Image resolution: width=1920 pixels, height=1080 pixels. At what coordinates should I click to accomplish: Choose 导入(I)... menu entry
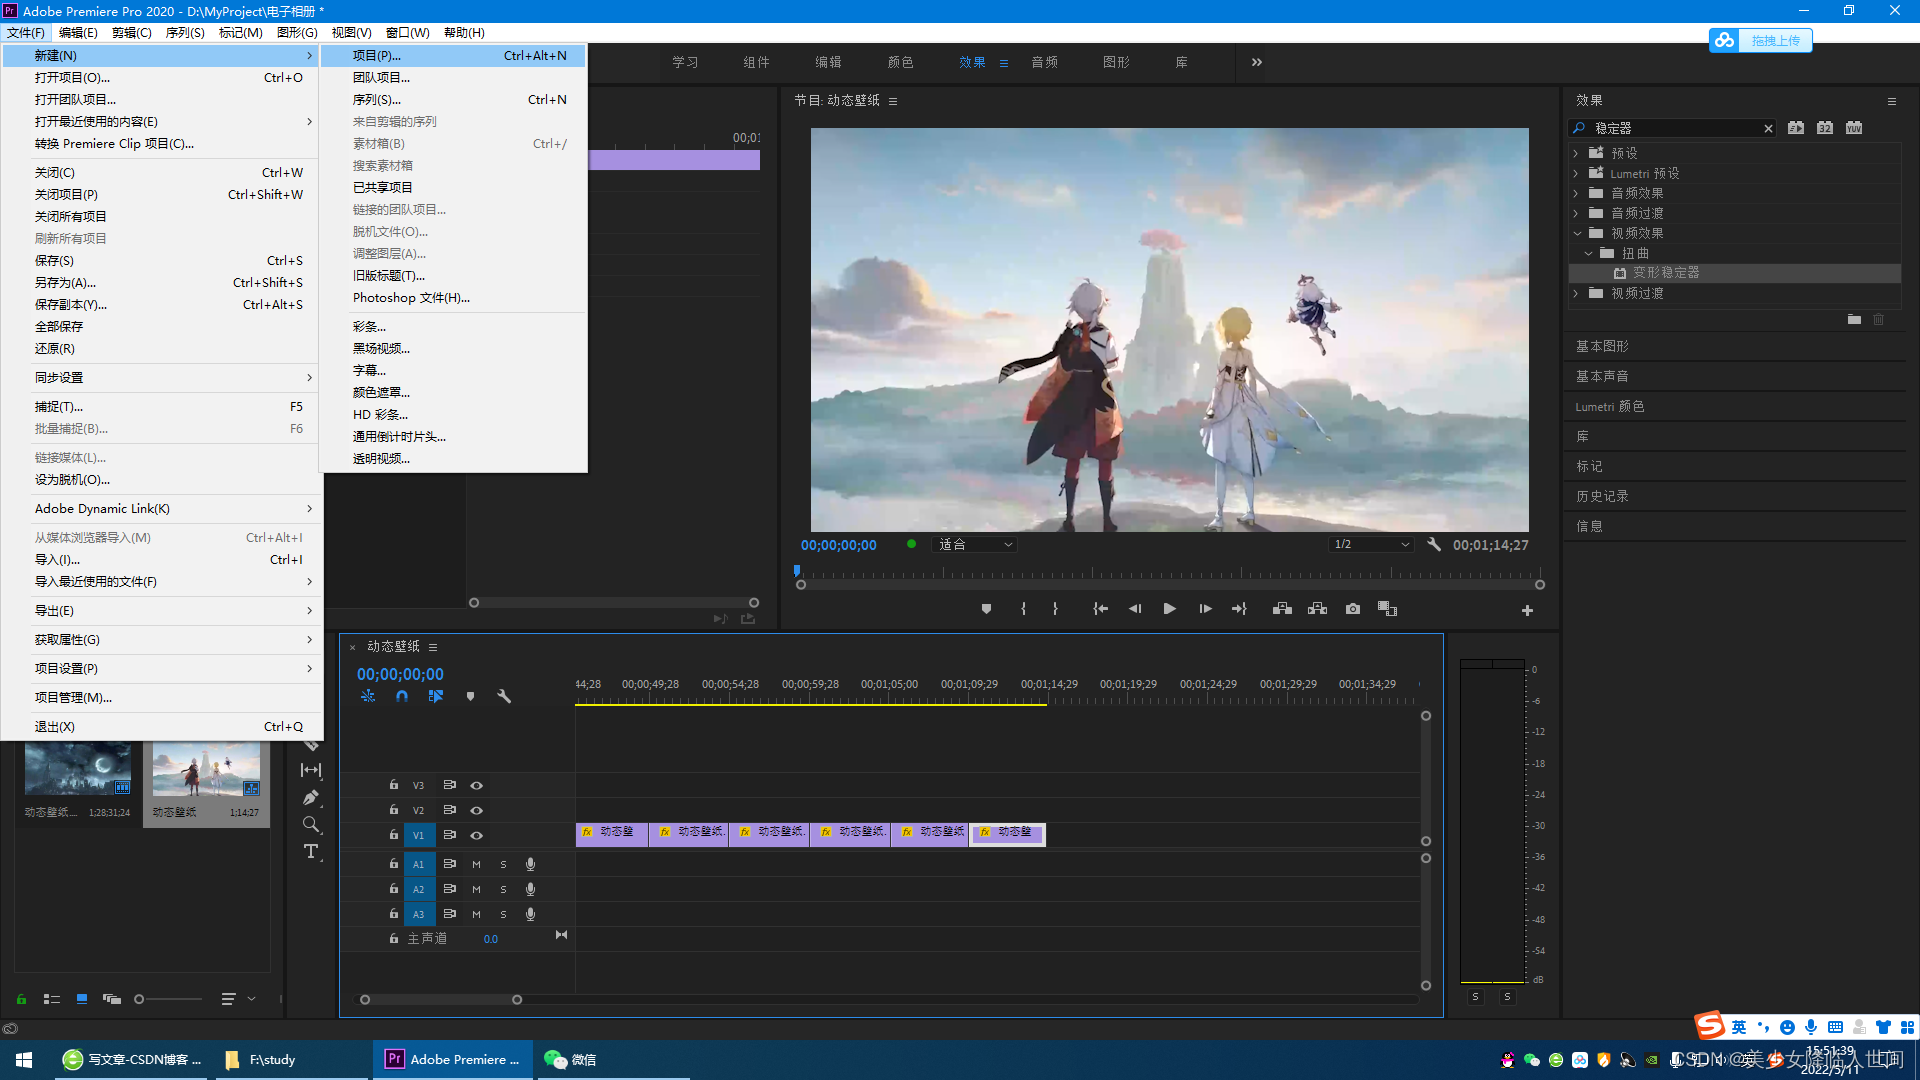pyautogui.click(x=162, y=560)
